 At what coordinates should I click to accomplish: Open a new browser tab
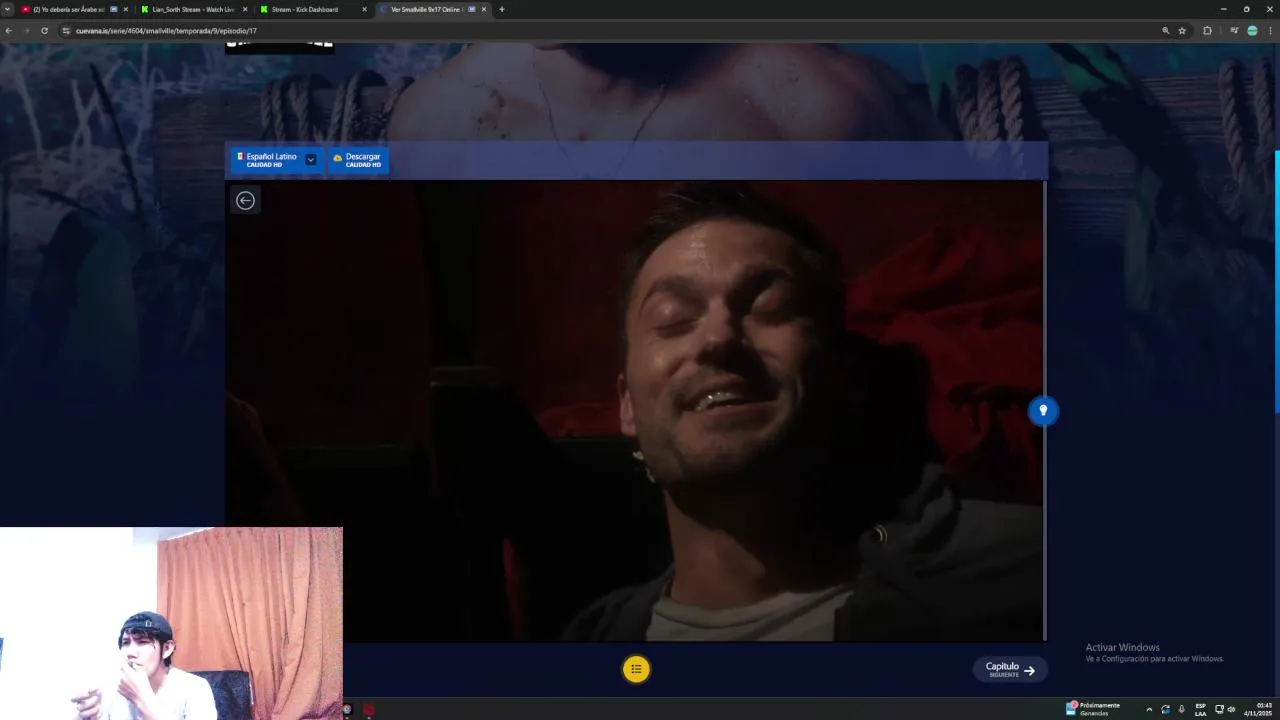(502, 9)
